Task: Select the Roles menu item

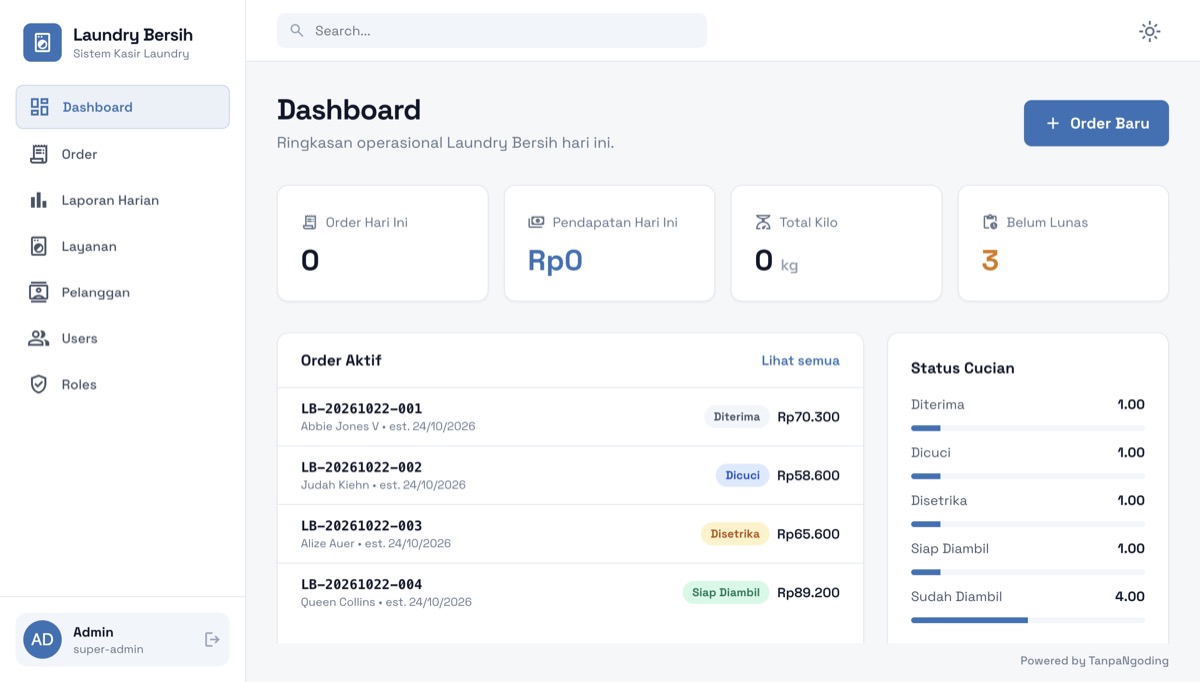Action: click(123, 384)
